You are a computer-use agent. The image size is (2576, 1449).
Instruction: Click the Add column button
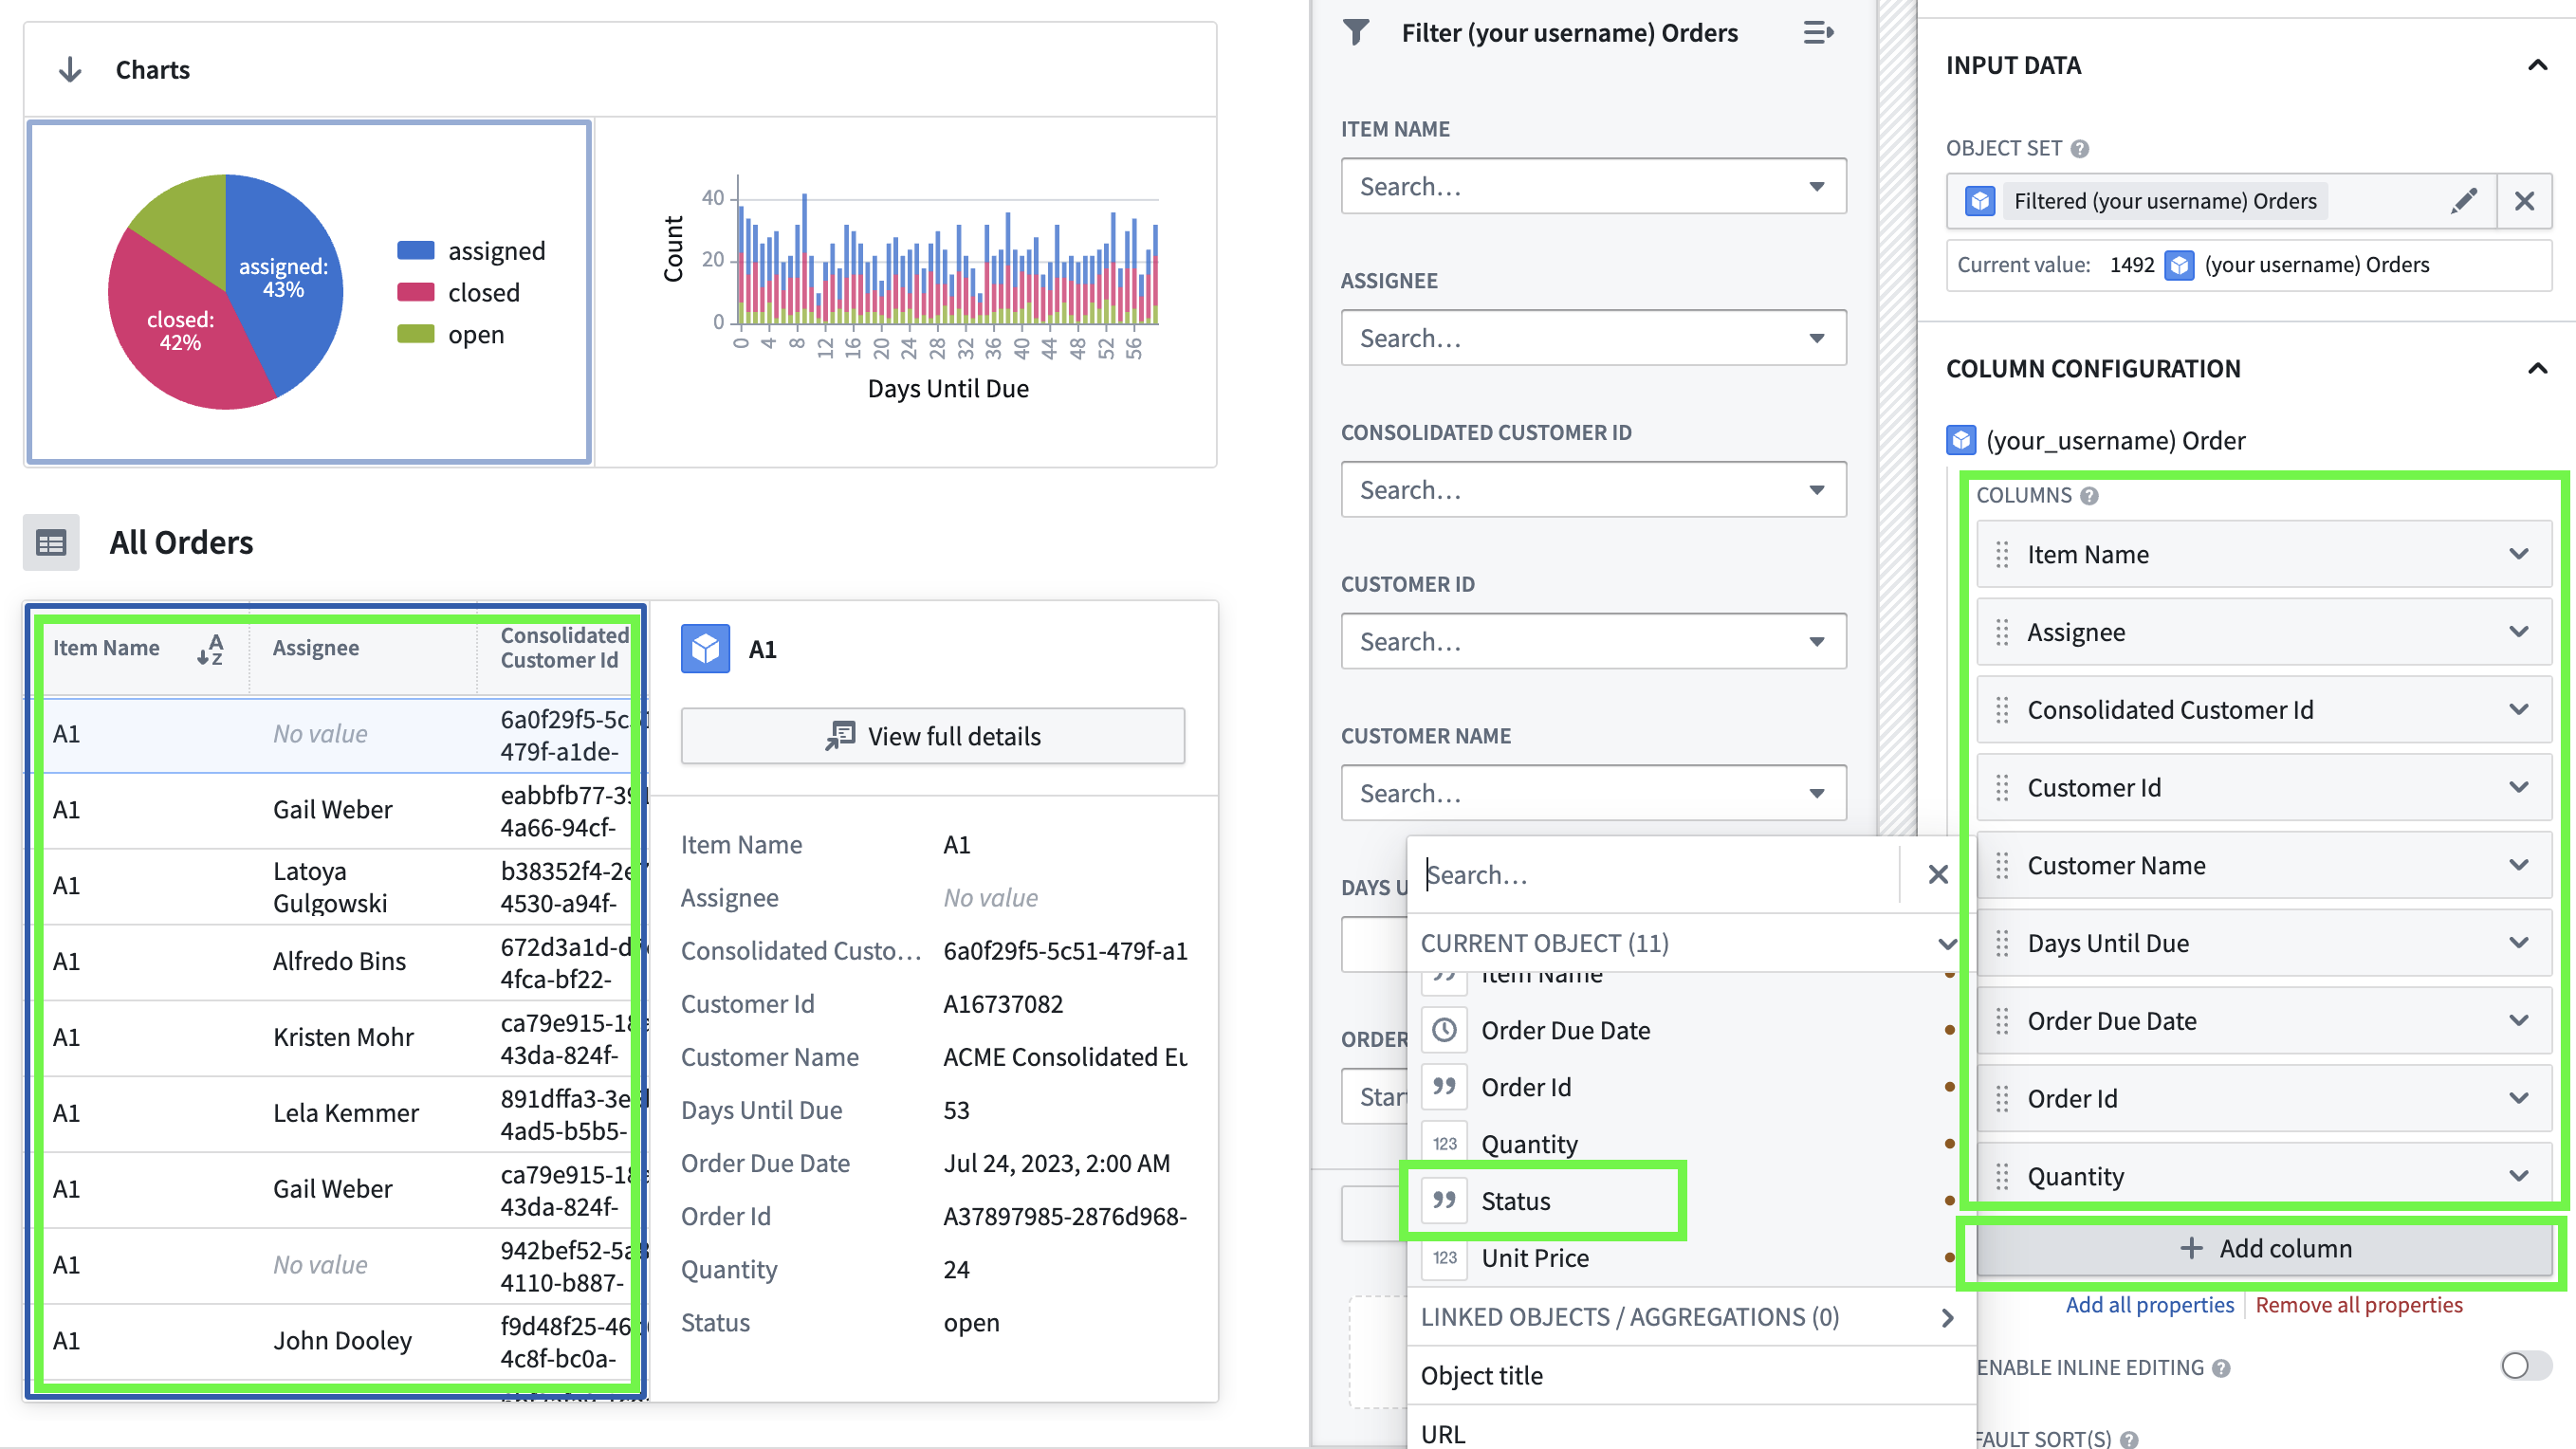coord(2264,1249)
